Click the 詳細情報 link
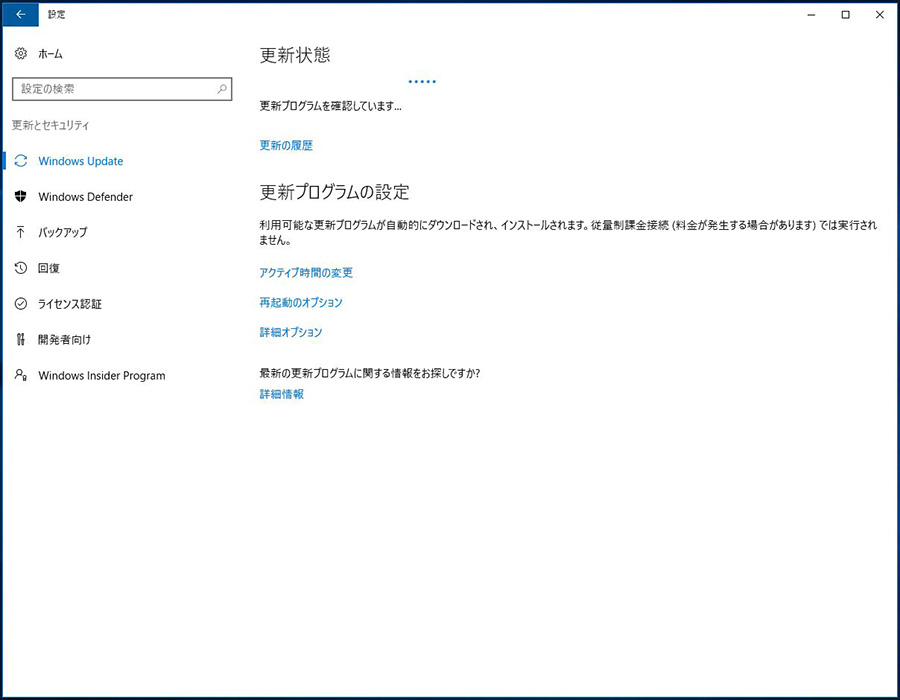The height and width of the screenshot is (700, 900). tap(282, 394)
